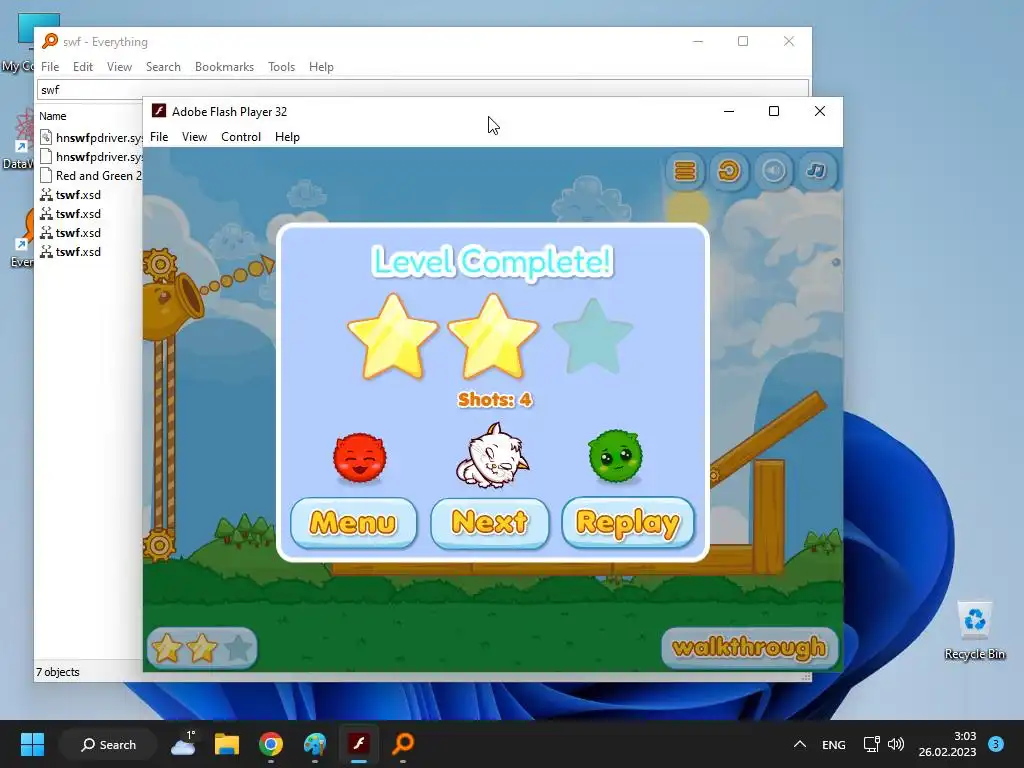This screenshot has height=768, width=1024.
Task: Open Flash Player File menu
Action: [159, 136]
